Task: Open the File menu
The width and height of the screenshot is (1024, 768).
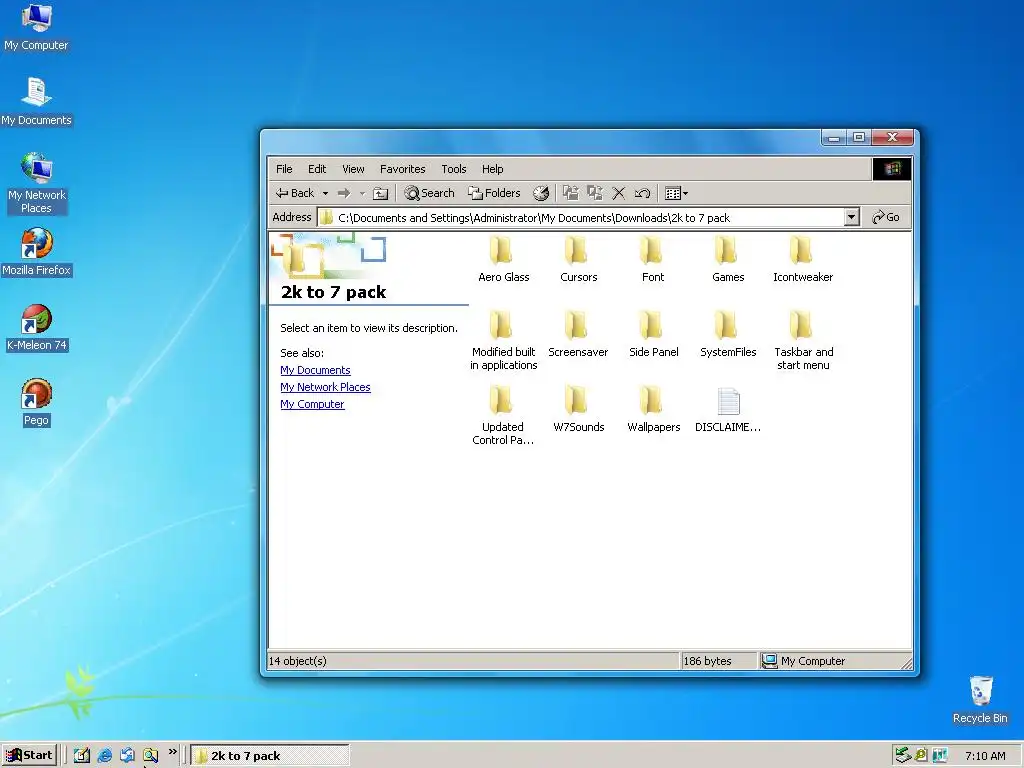Action: click(x=284, y=169)
